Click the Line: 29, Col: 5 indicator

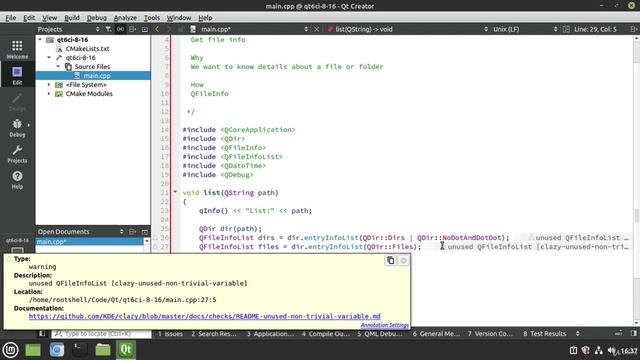(x=595, y=29)
